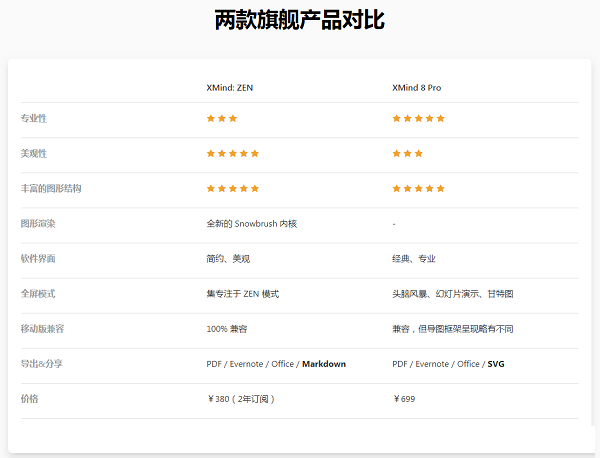600x458 pixels.
Task: Click the 图形渲染 row label
Action: point(38,223)
